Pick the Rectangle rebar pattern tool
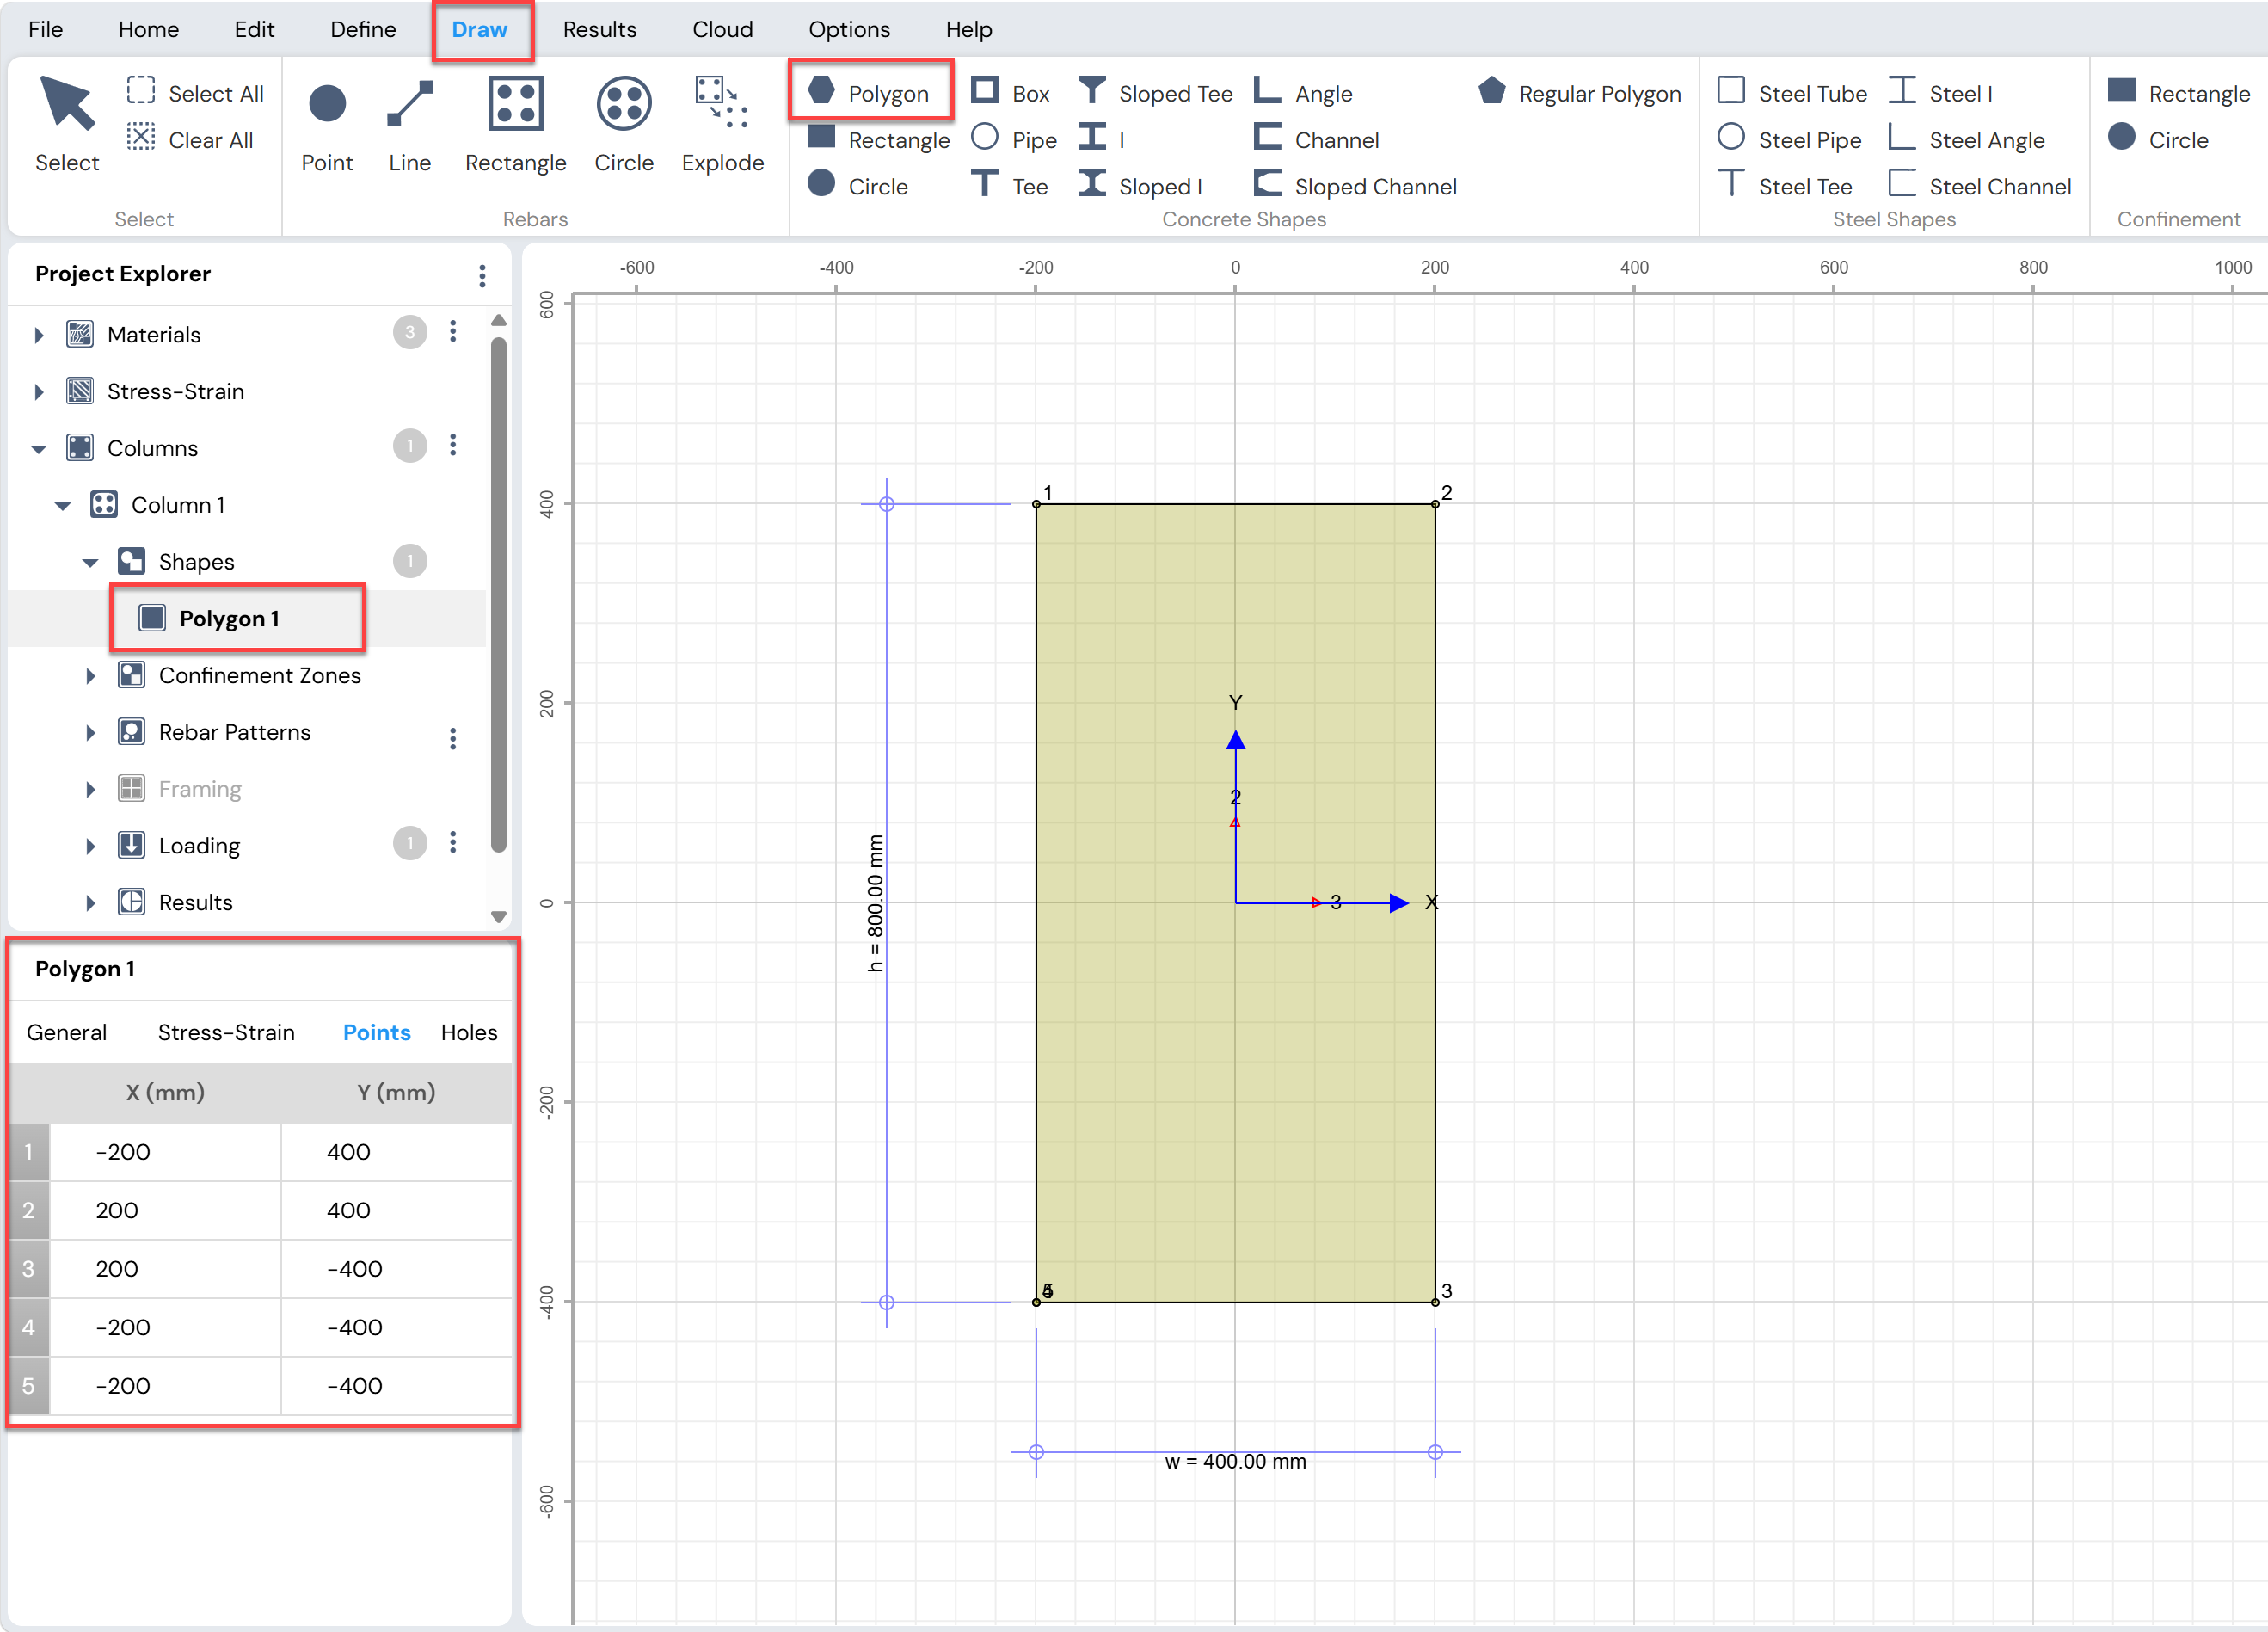The image size is (2268, 1632). (x=515, y=125)
